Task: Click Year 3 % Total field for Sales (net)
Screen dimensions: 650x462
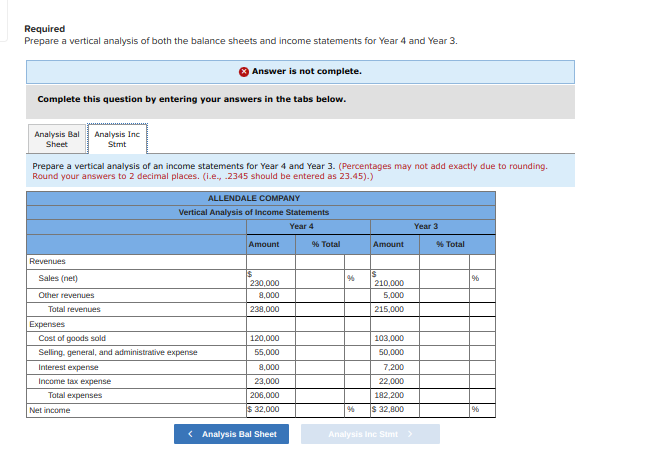Action: point(444,279)
